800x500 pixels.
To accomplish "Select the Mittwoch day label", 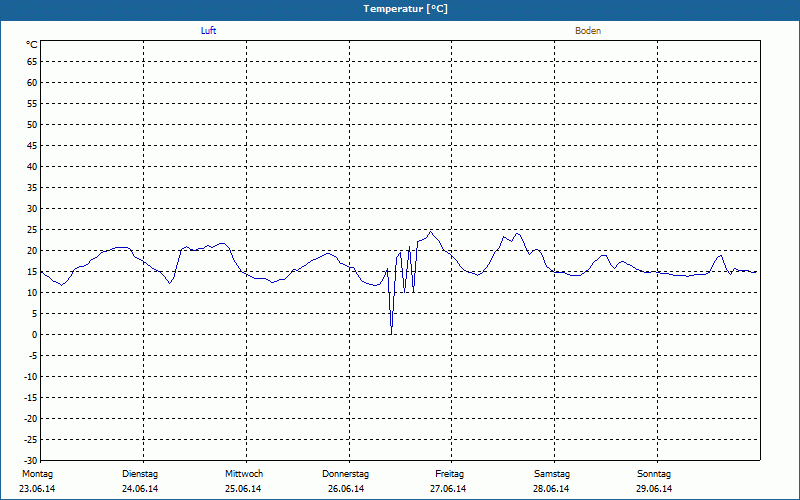I will 244,474.
